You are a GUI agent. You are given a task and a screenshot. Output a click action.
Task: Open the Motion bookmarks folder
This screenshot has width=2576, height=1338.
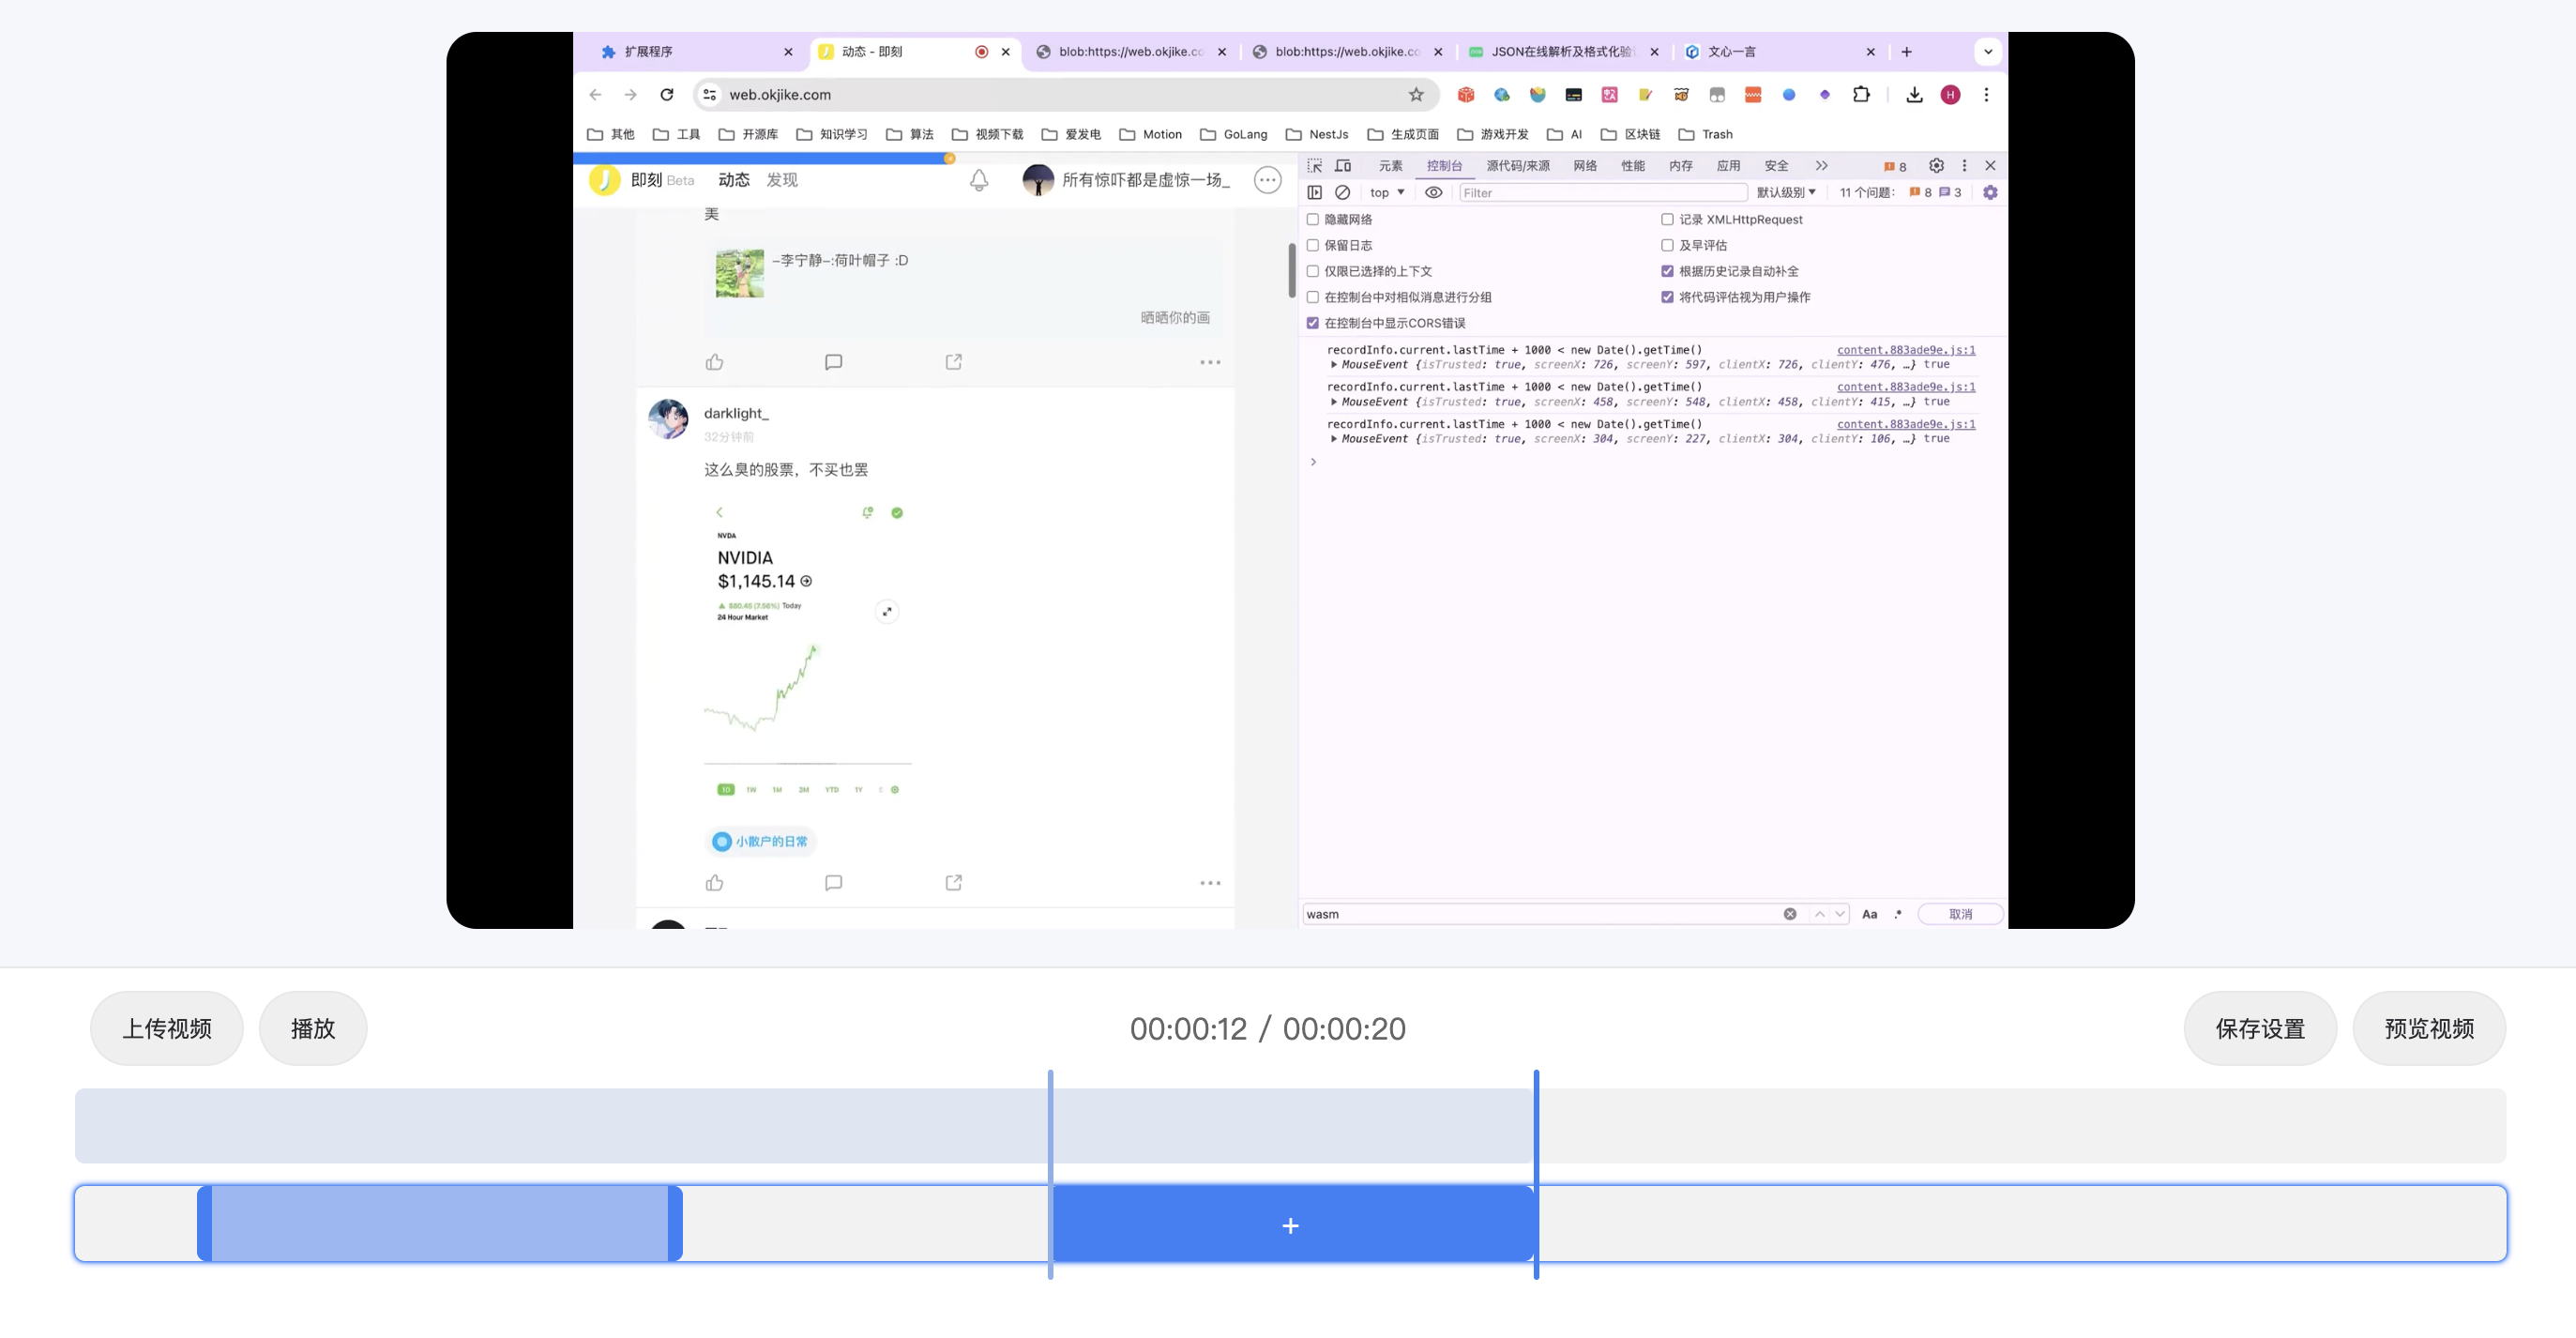[x=1150, y=134]
